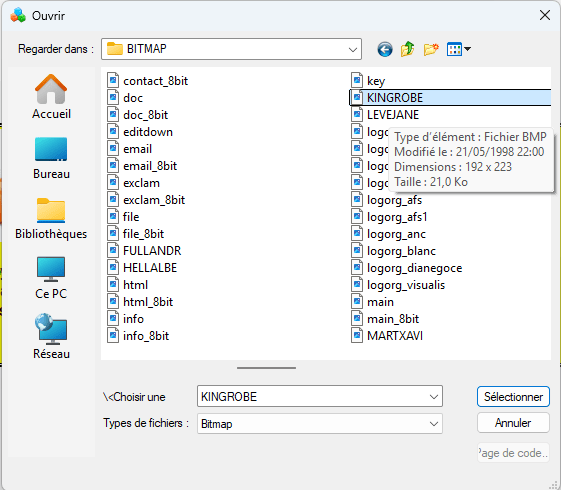Expand the BITMAP folder dropdown
Image resolution: width=561 pixels, height=490 pixels.
tap(353, 49)
